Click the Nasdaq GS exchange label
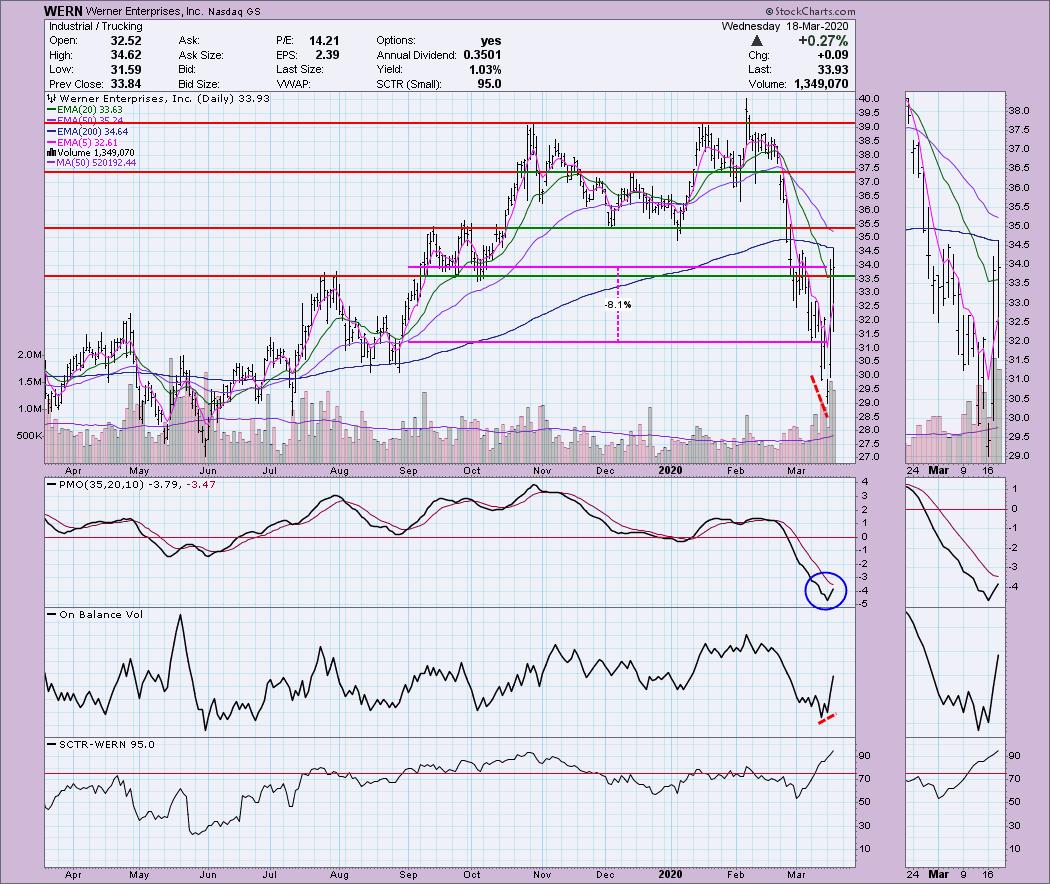Viewport: 1050px width, 884px height. click(236, 11)
